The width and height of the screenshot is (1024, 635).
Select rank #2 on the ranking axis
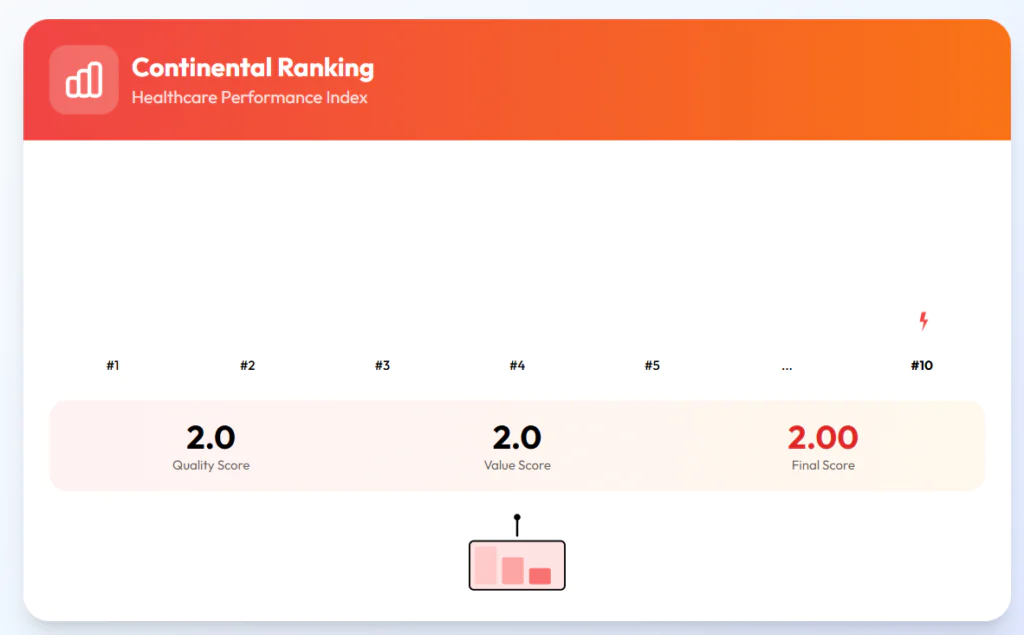pos(248,365)
